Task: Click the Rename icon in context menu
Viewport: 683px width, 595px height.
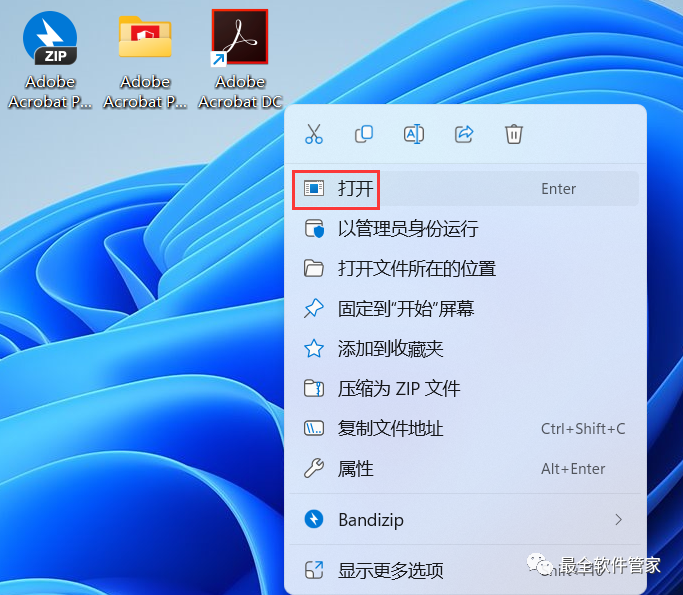Action: [414, 134]
